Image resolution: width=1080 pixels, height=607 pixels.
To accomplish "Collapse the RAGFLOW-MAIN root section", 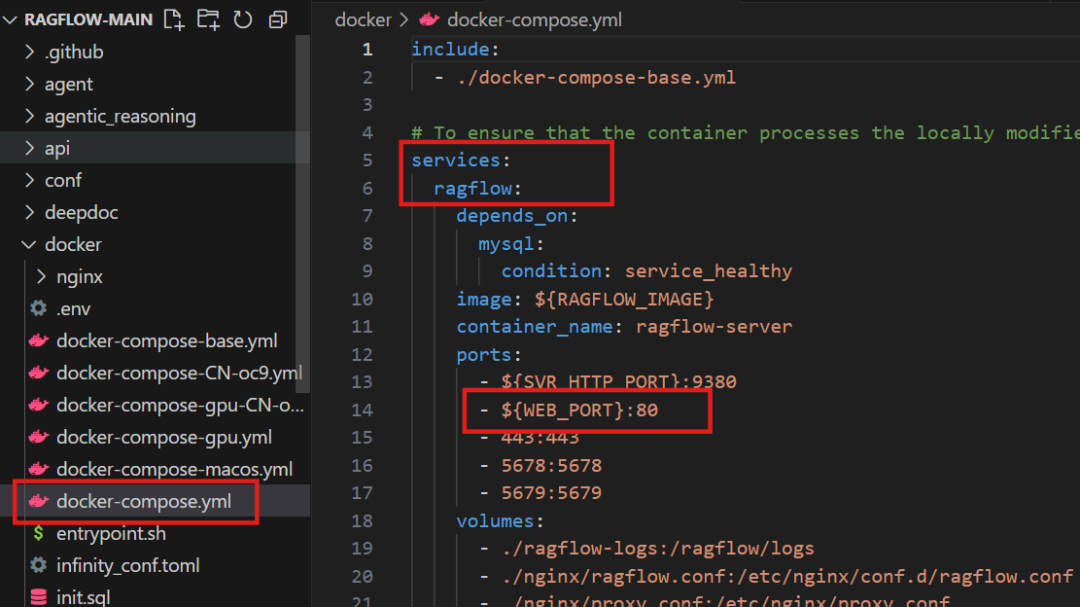I will pos(10,20).
